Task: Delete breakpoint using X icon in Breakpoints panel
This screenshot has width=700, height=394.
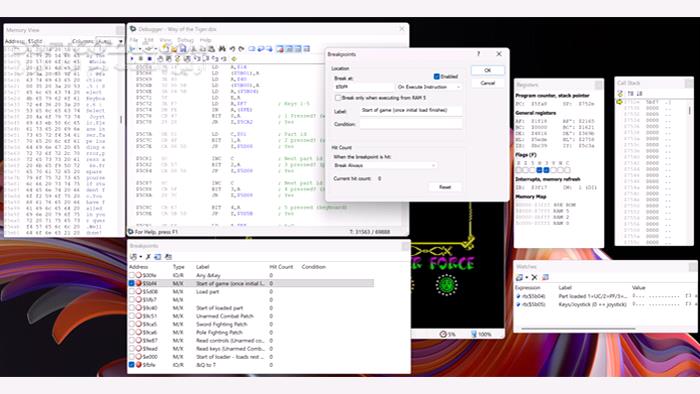Action: [x=148, y=257]
